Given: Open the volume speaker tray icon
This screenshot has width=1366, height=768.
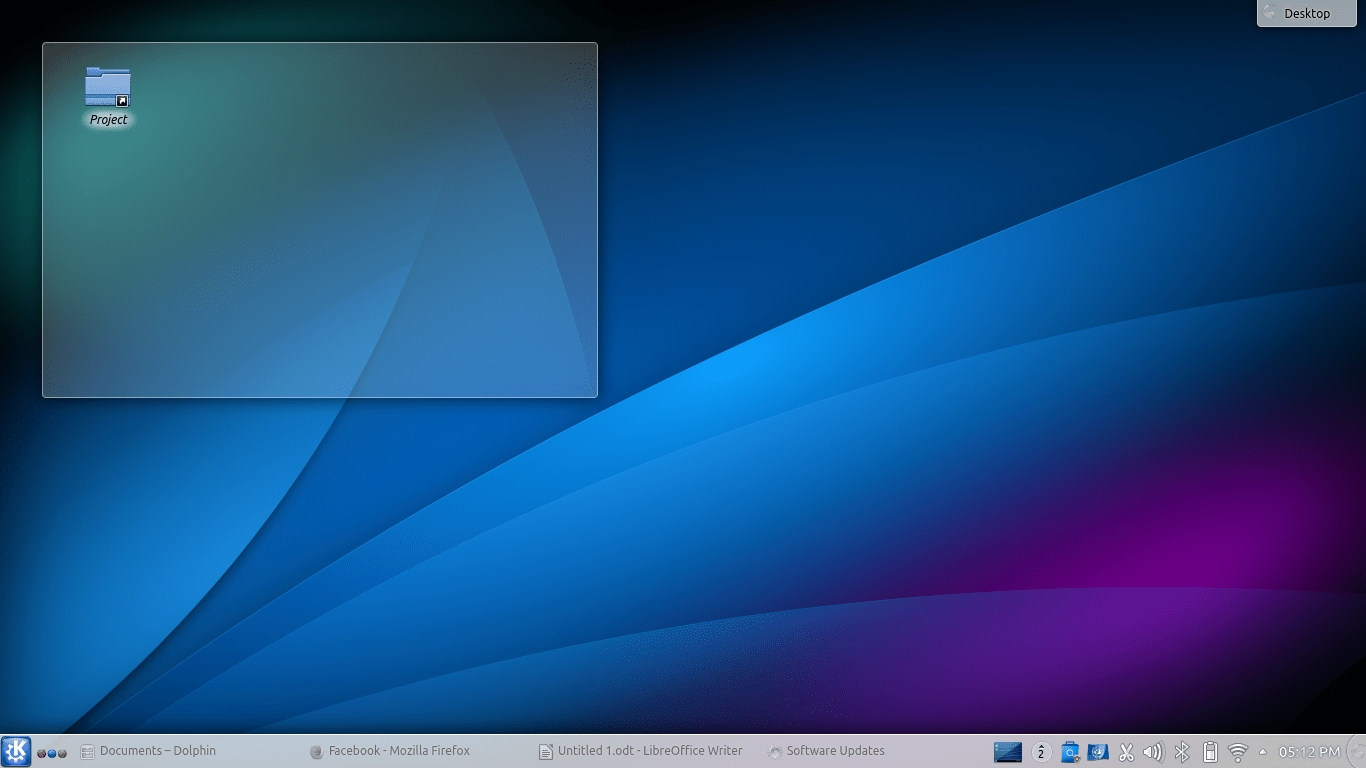Looking at the screenshot, I should tap(1153, 752).
